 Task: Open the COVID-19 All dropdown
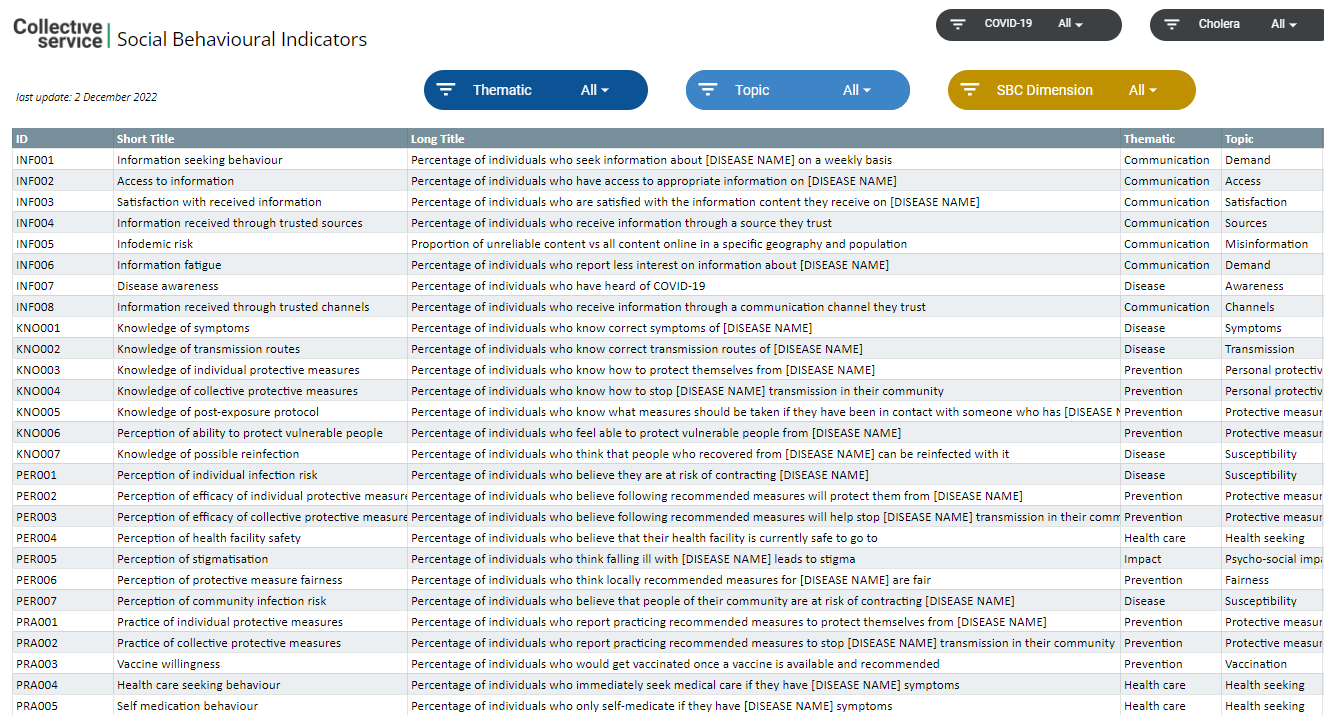pyautogui.click(x=1071, y=24)
